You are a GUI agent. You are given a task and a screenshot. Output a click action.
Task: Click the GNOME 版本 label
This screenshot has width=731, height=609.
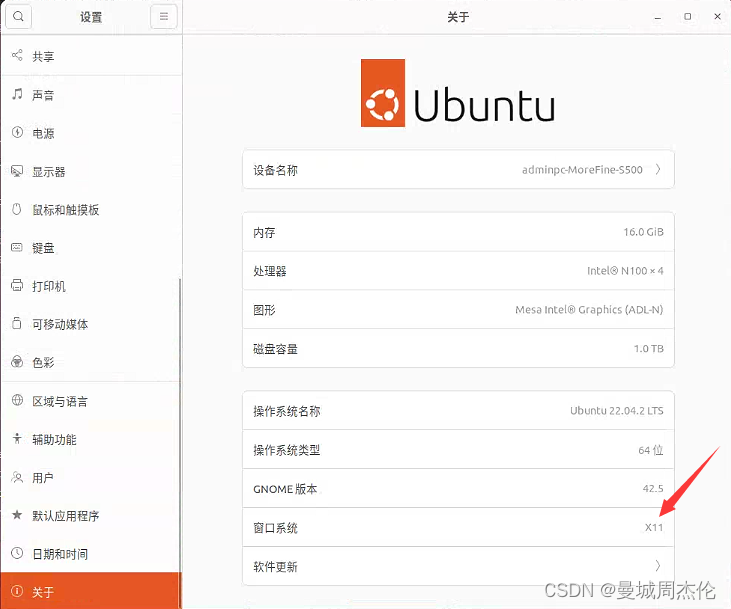(285, 489)
